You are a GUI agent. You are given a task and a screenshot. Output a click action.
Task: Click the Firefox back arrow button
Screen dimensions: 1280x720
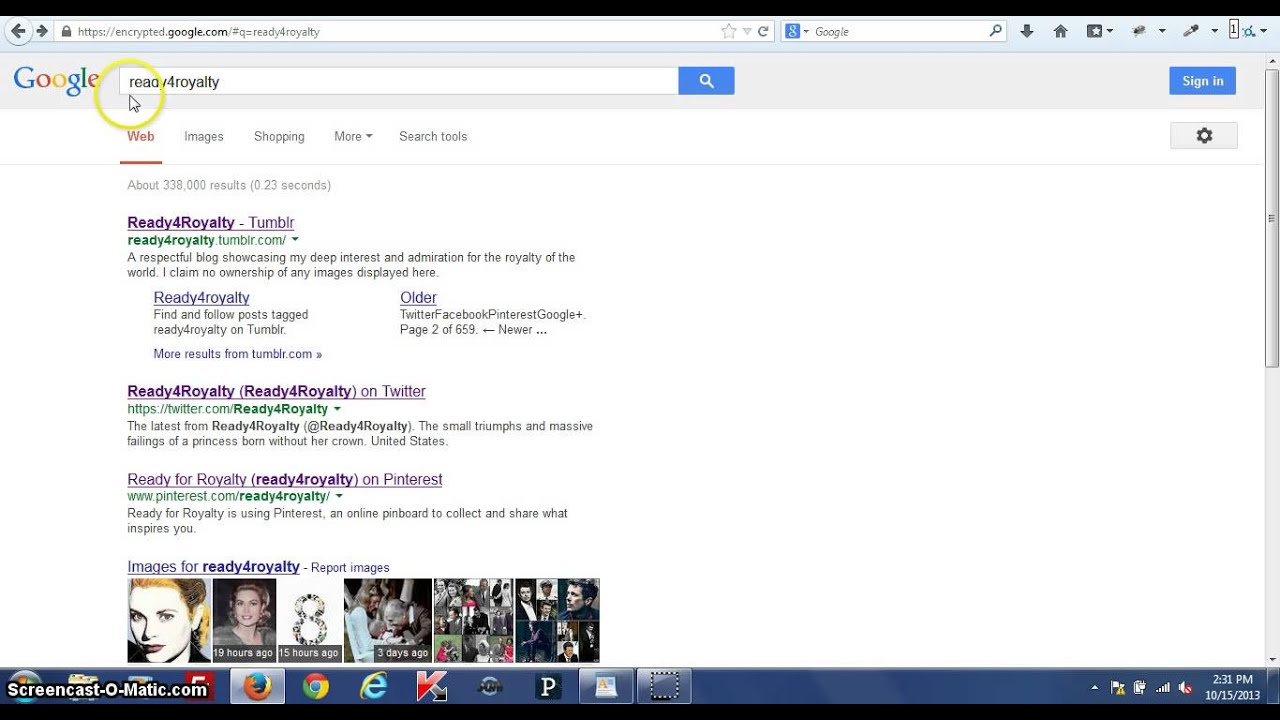tap(18, 31)
